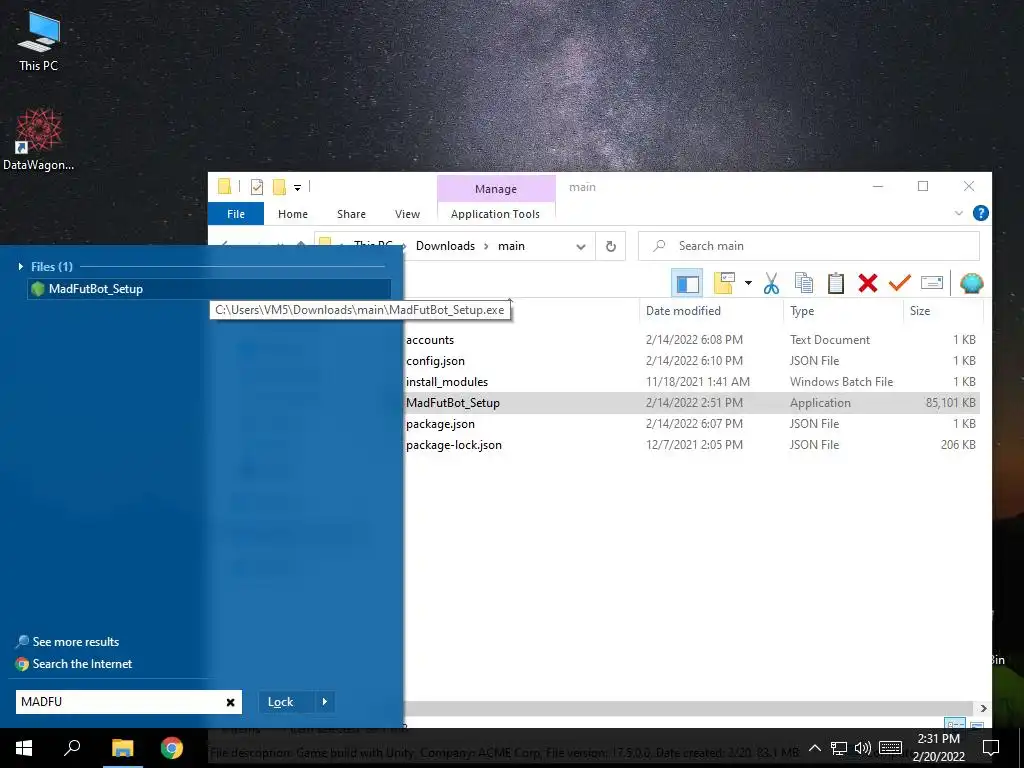Open the This PC desktop icon
The image size is (1024, 768).
pos(39,40)
